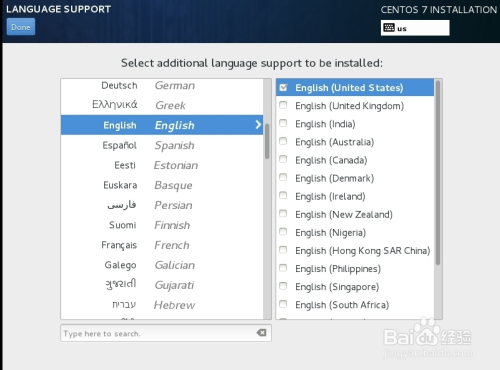The height and width of the screenshot is (370, 500).
Task: Select Galego Galician language row
Action: tap(162, 265)
